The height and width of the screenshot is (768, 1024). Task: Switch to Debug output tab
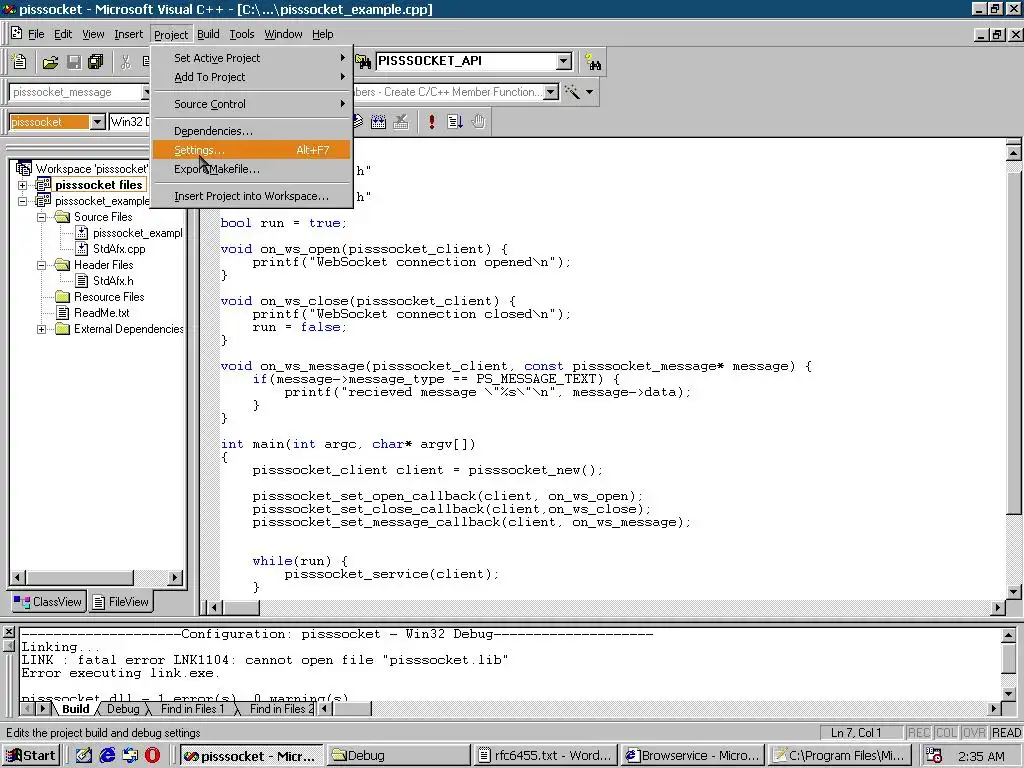[x=123, y=709]
